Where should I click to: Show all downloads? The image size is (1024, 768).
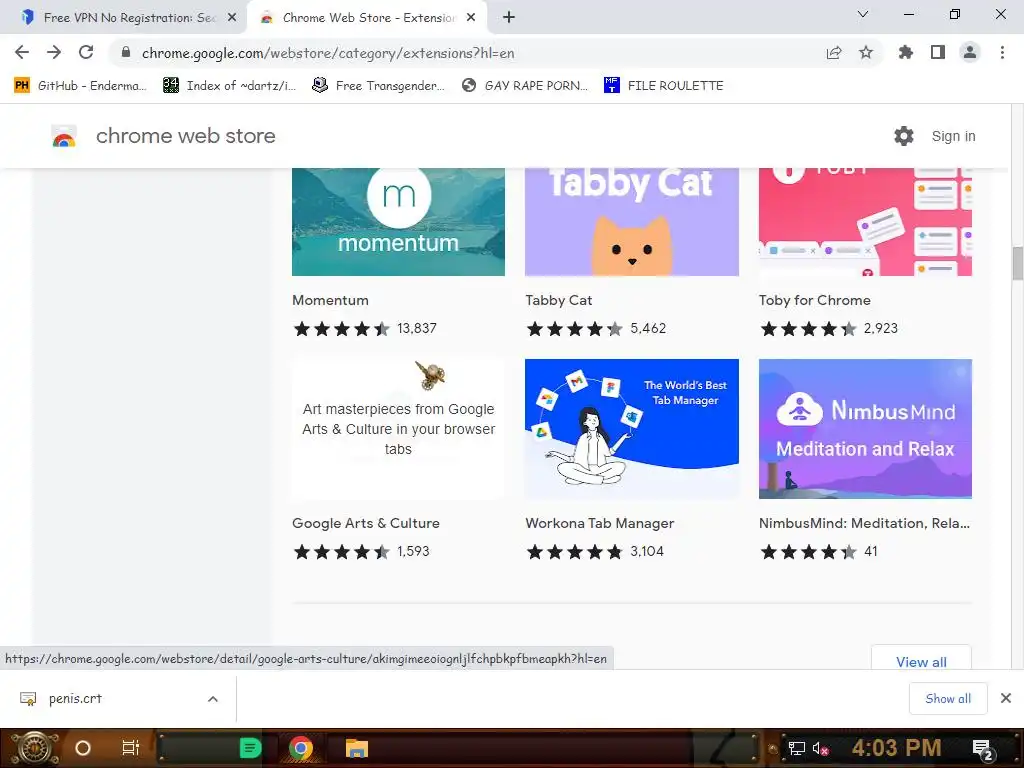(948, 699)
